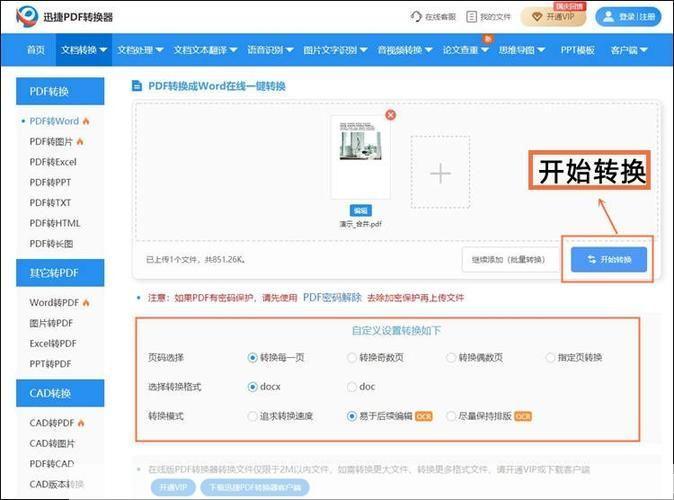Image resolution: width=674 pixels, height=500 pixels.
Task: Choose docx output format
Action: pos(252,387)
